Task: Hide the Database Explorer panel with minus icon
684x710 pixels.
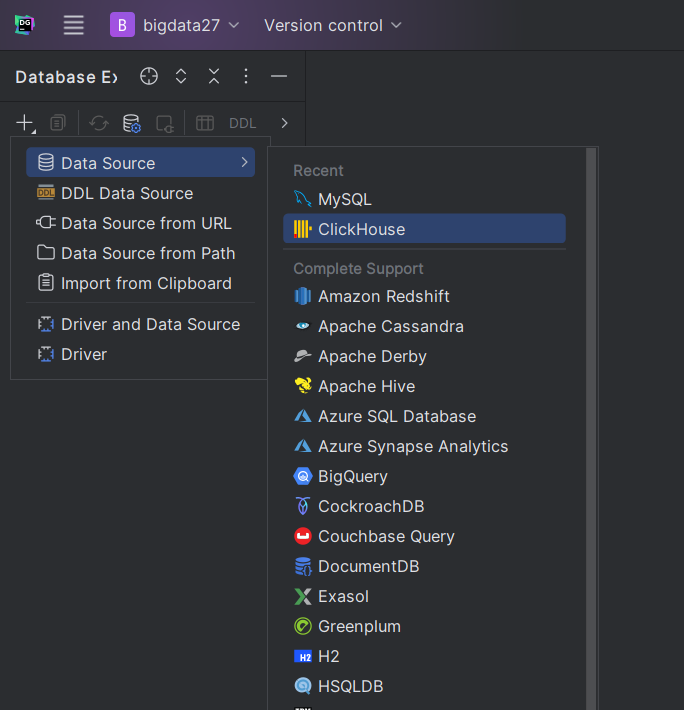Action: 279,77
